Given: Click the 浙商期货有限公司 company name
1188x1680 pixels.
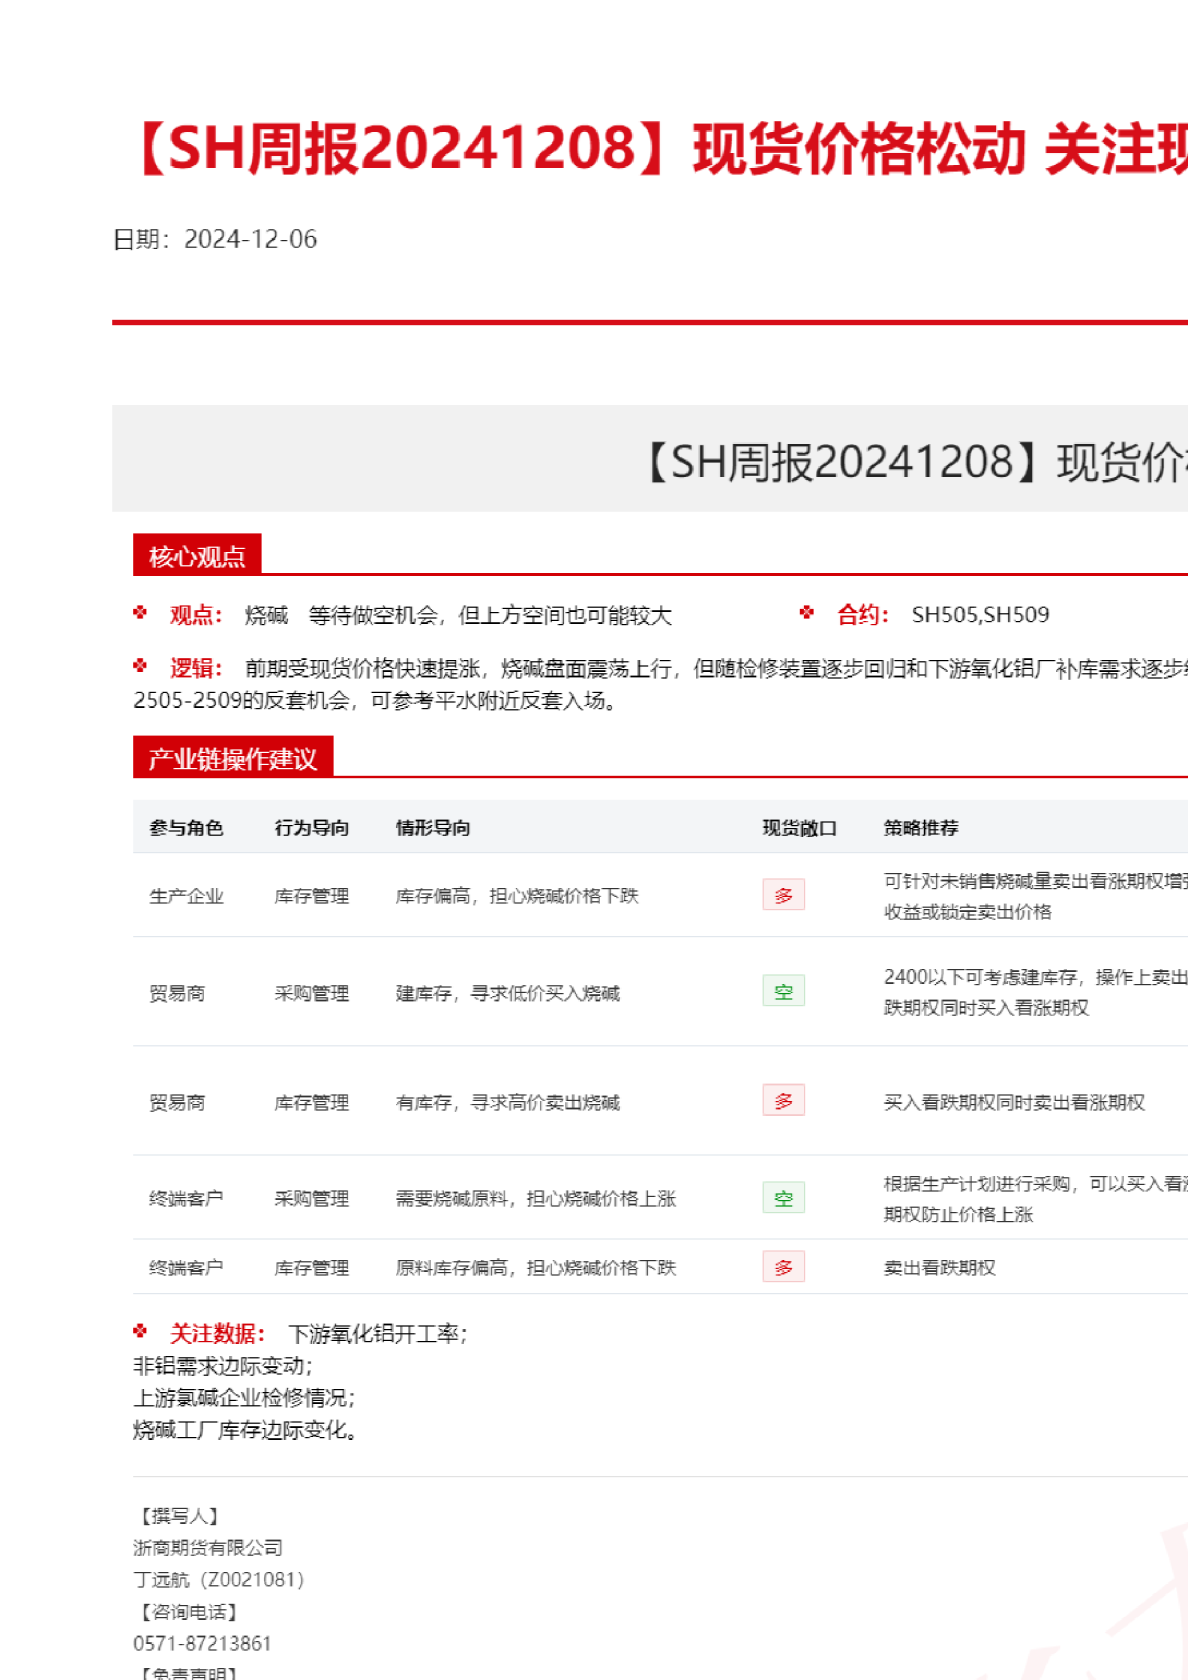Looking at the screenshot, I should pos(208,1547).
